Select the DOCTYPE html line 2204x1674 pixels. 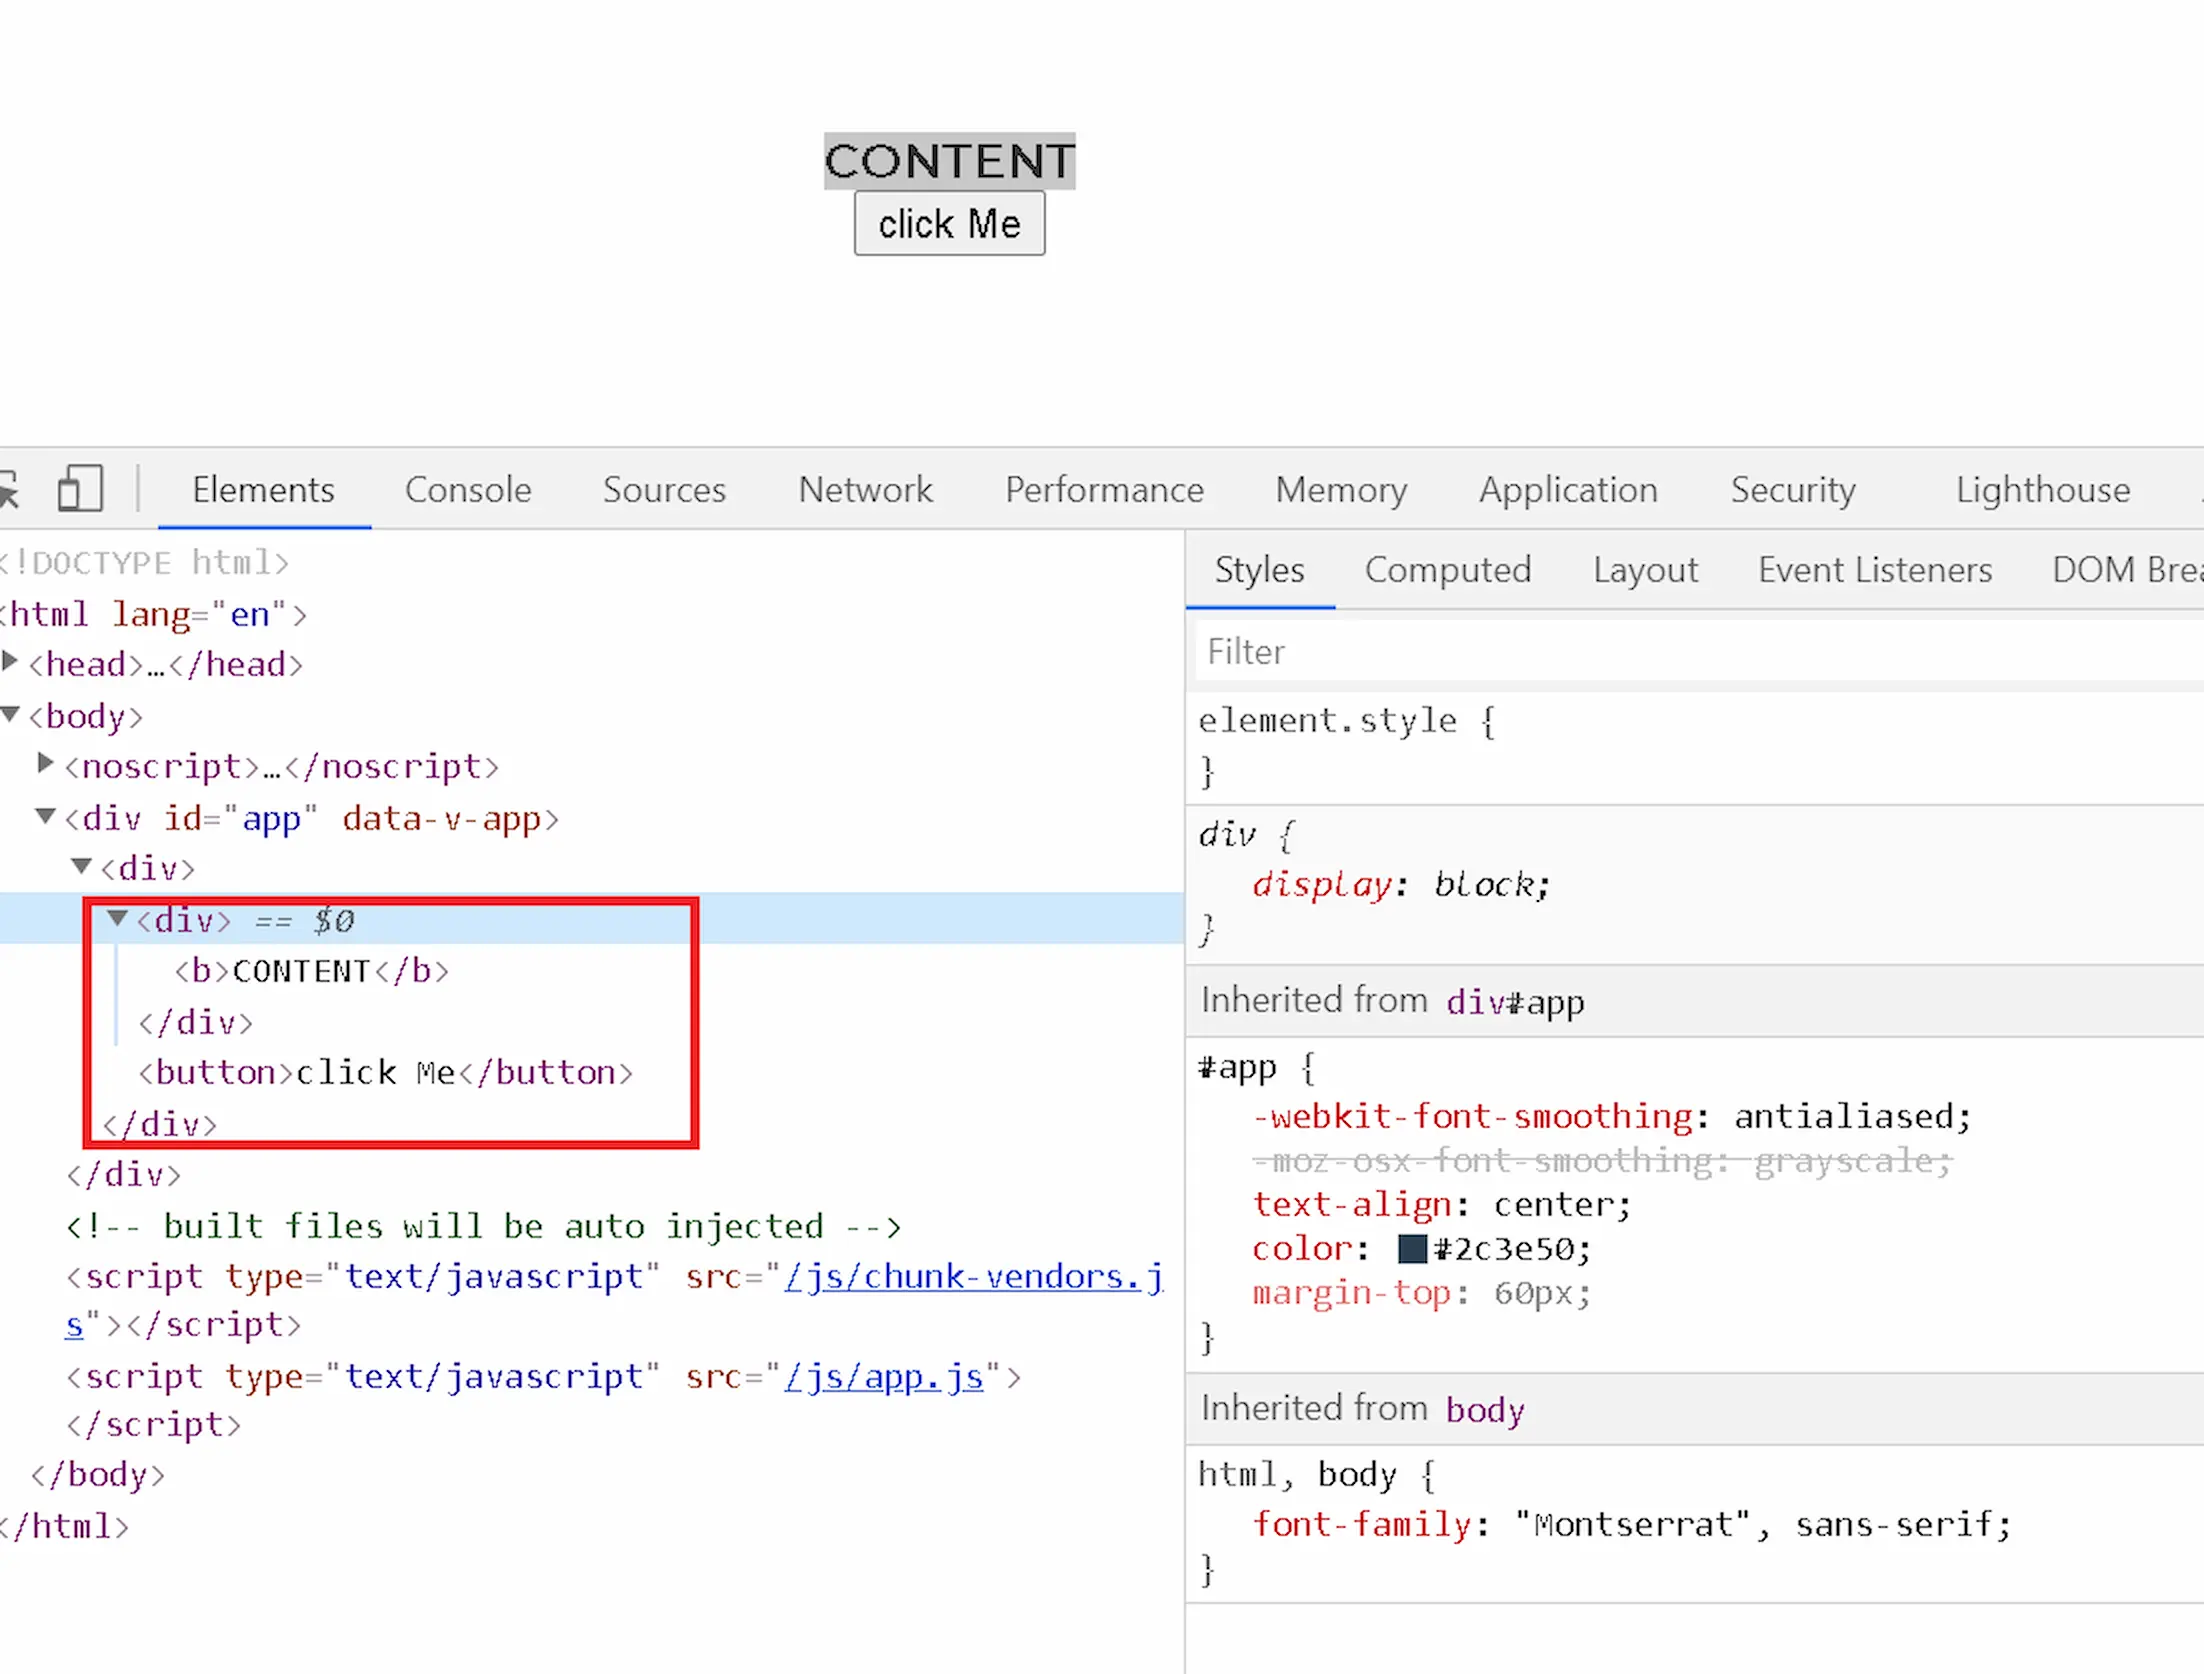(x=145, y=563)
